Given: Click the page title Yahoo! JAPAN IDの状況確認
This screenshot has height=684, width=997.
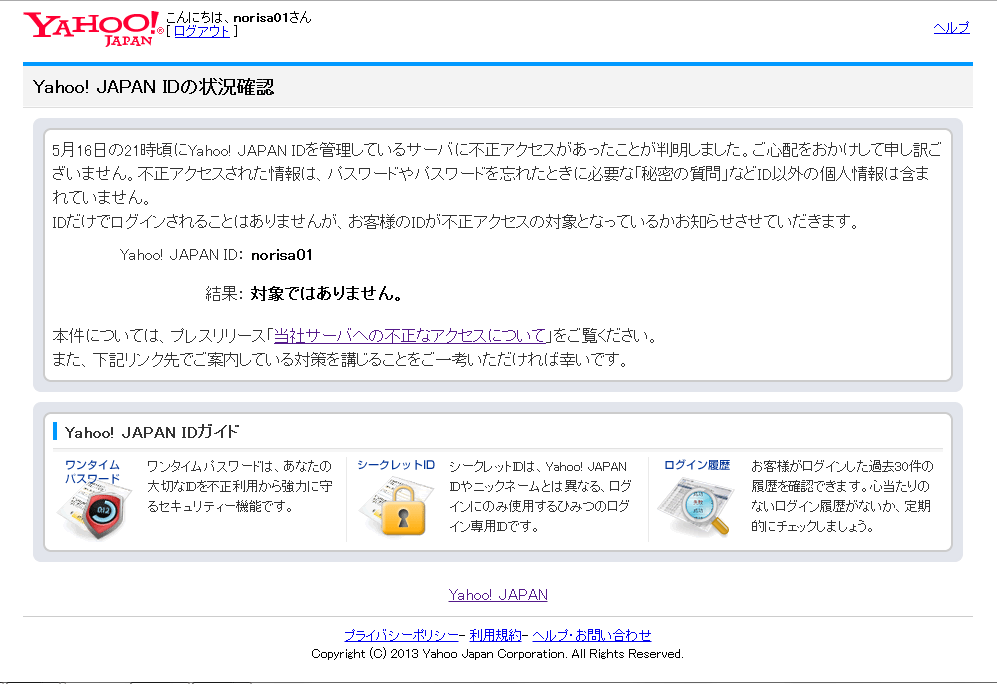Looking at the screenshot, I should point(153,87).
